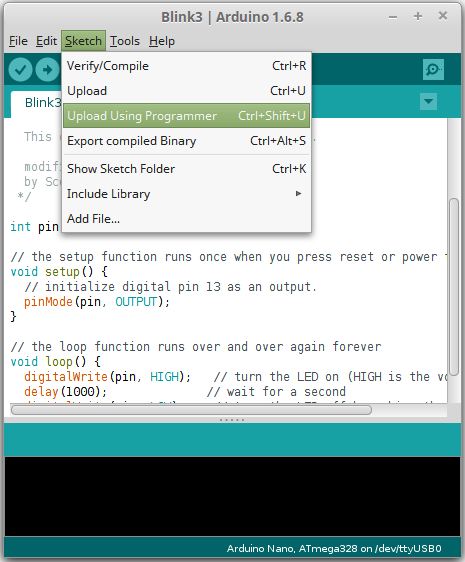
Task: Expand the Include Library submenu
Action: (x=186, y=194)
